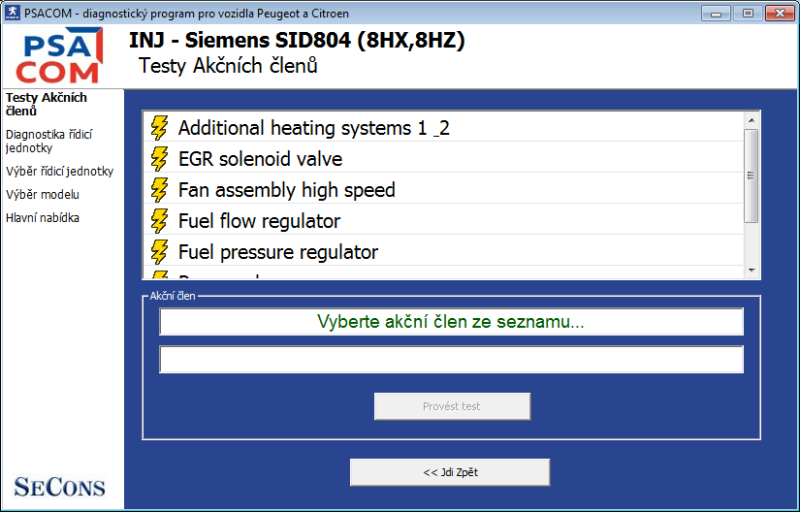800x512 pixels.
Task: Go to Výběr řídicí jednotky
Action: point(60,171)
